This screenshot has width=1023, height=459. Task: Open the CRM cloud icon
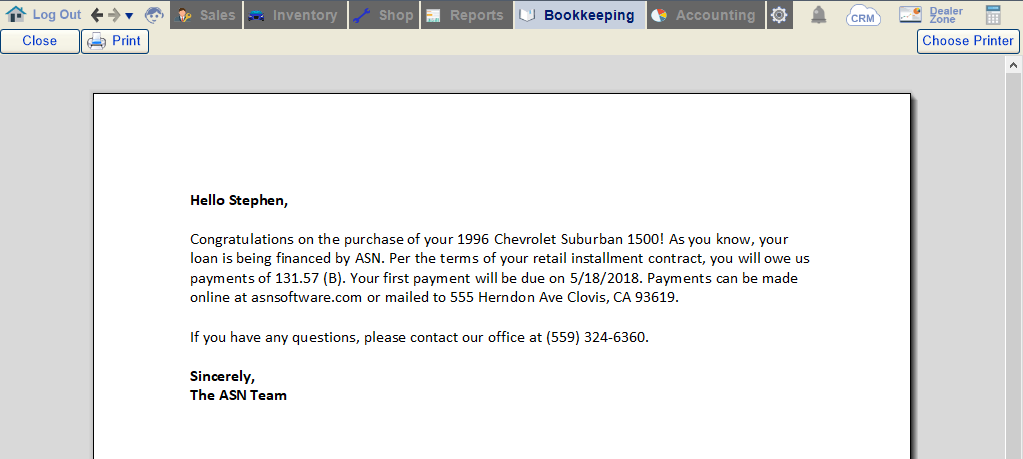(863, 15)
